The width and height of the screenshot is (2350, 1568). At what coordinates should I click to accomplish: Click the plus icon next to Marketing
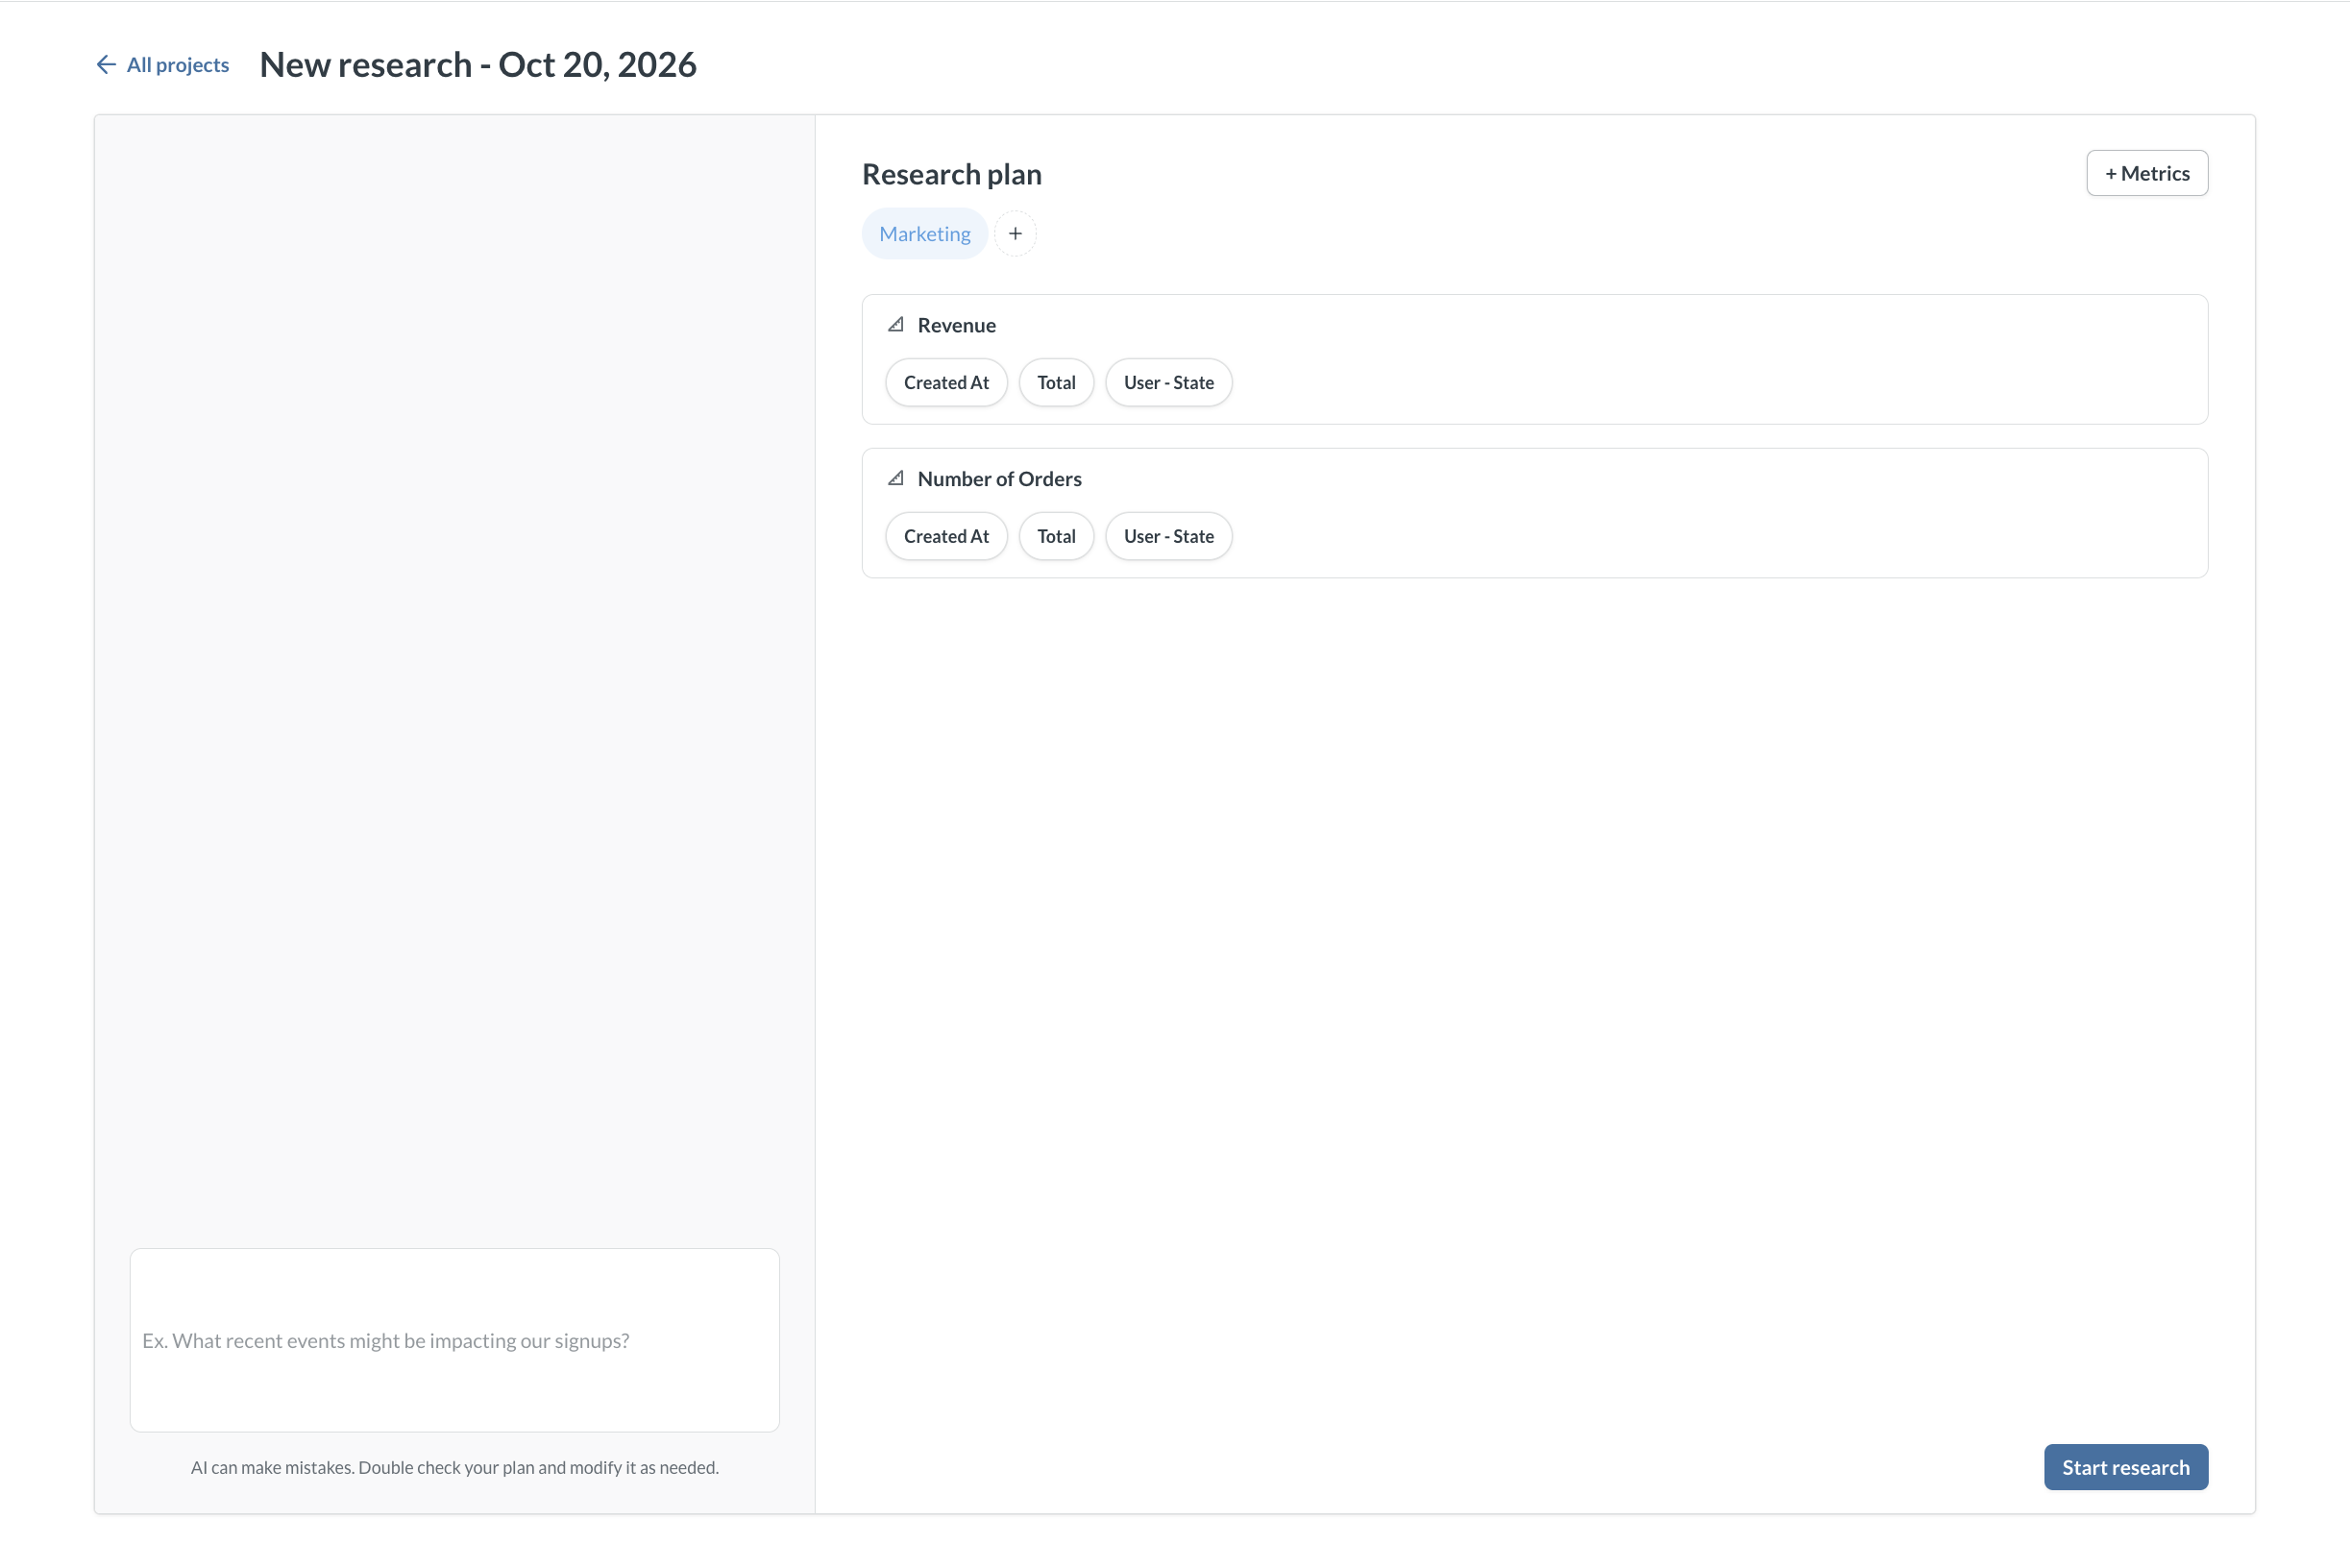[x=1015, y=234]
